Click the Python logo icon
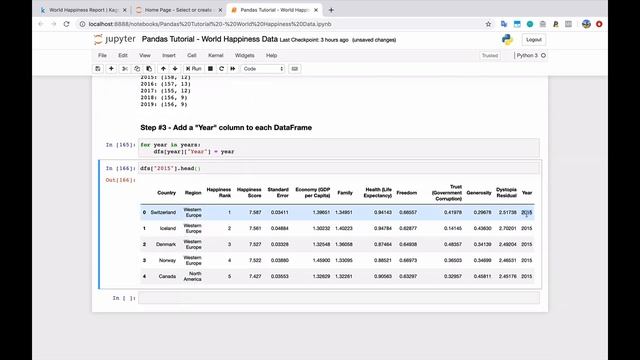This screenshot has width=640, height=360. click(507, 39)
